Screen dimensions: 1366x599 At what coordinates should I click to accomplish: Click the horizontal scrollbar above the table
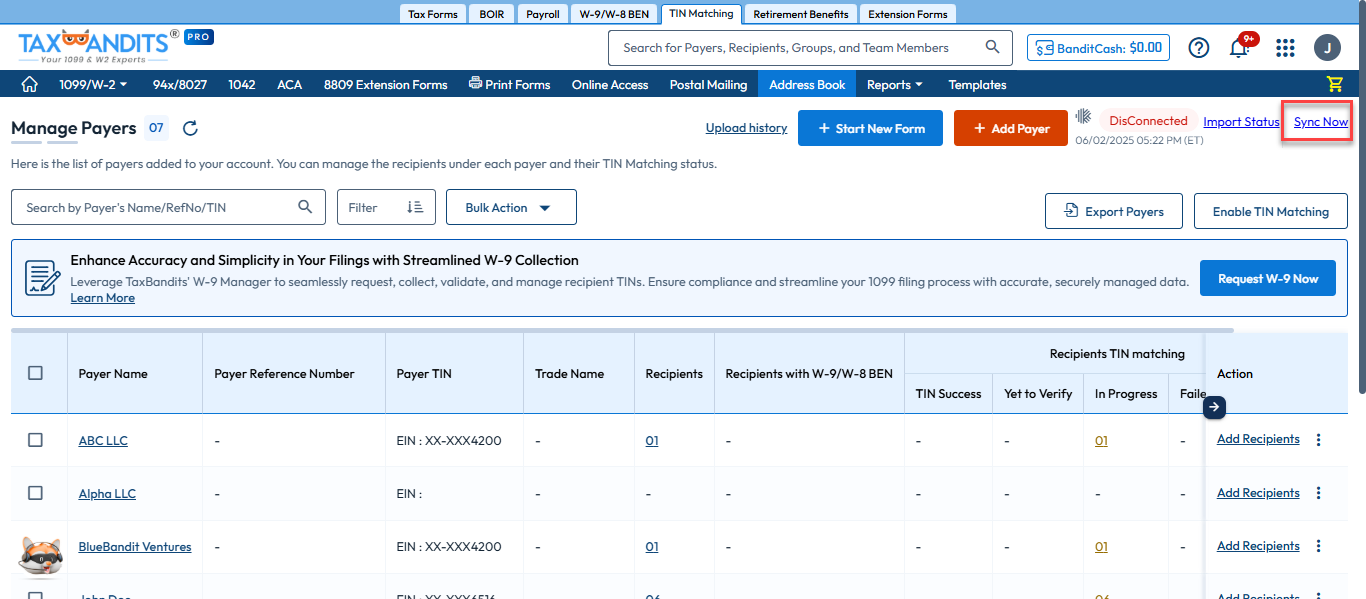tap(622, 329)
